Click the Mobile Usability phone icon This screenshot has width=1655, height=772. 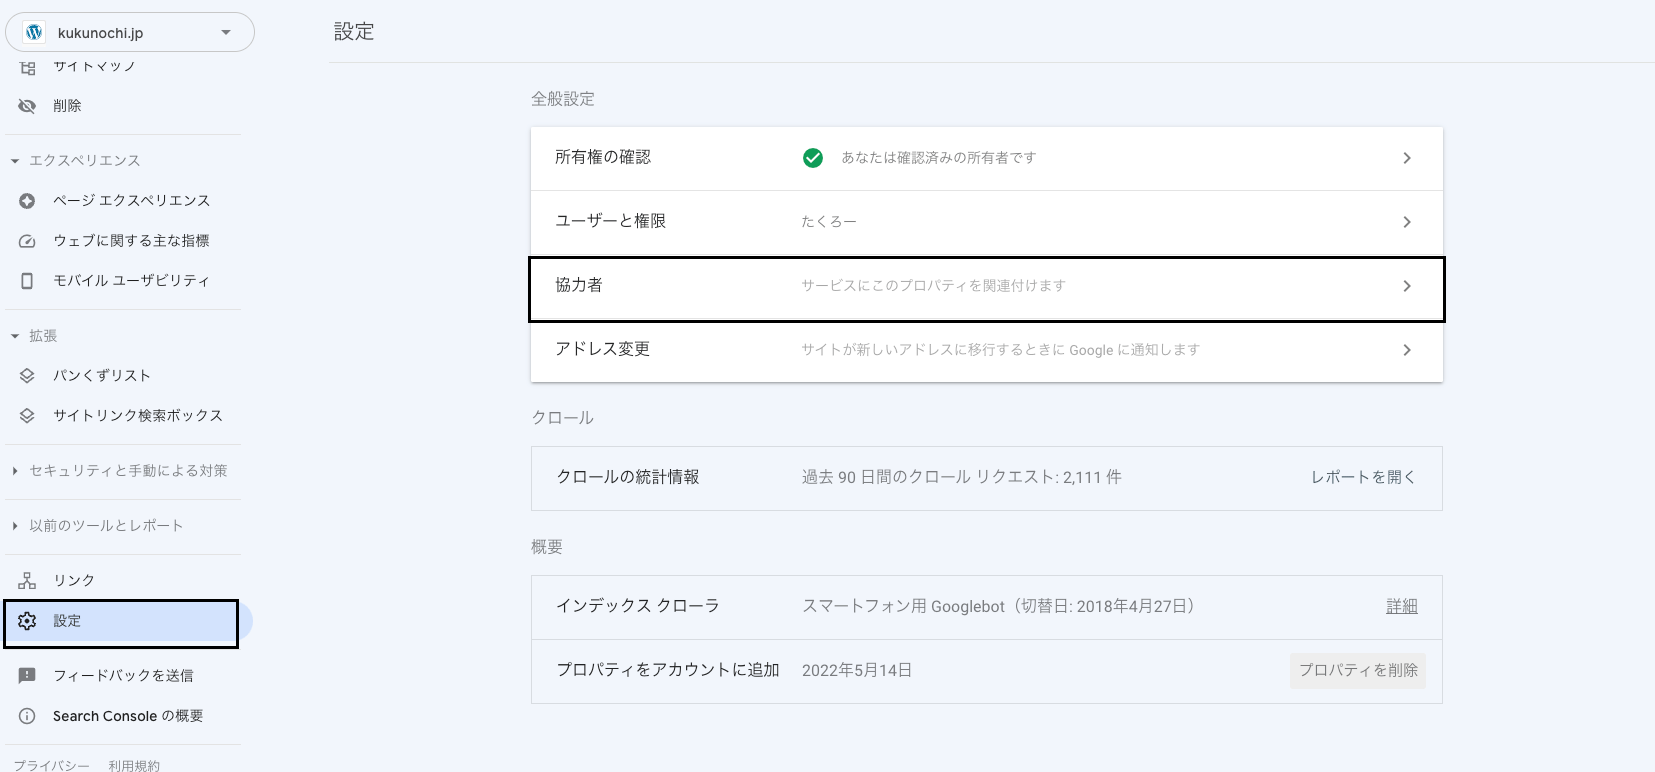tap(27, 281)
